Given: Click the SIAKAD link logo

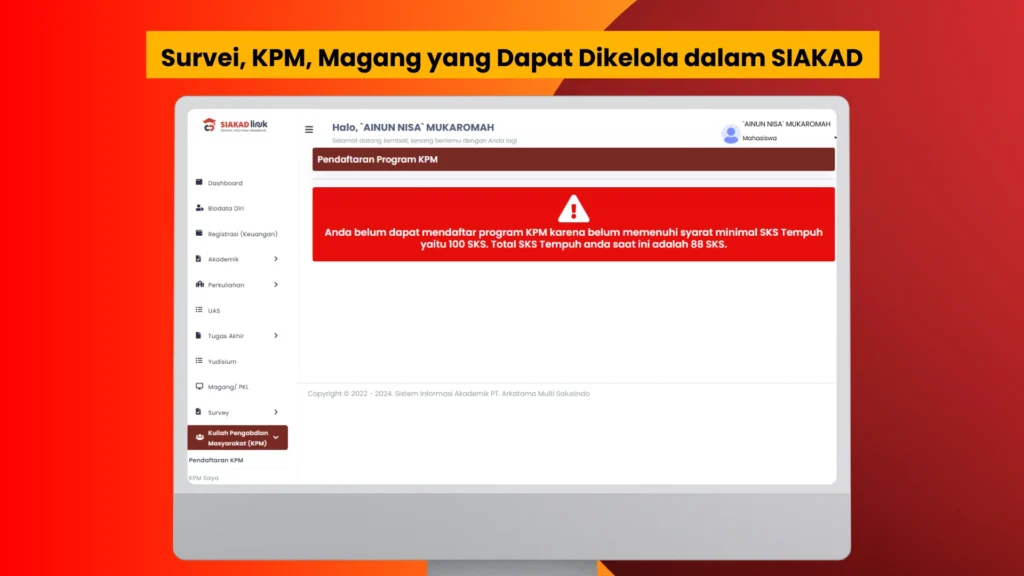Looking at the screenshot, I should [x=235, y=125].
